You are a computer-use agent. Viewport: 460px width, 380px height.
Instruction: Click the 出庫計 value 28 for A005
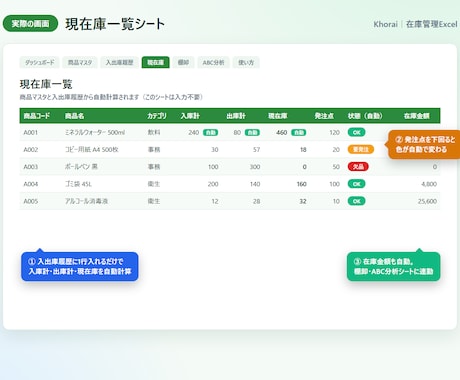pyautogui.click(x=256, y=201)
